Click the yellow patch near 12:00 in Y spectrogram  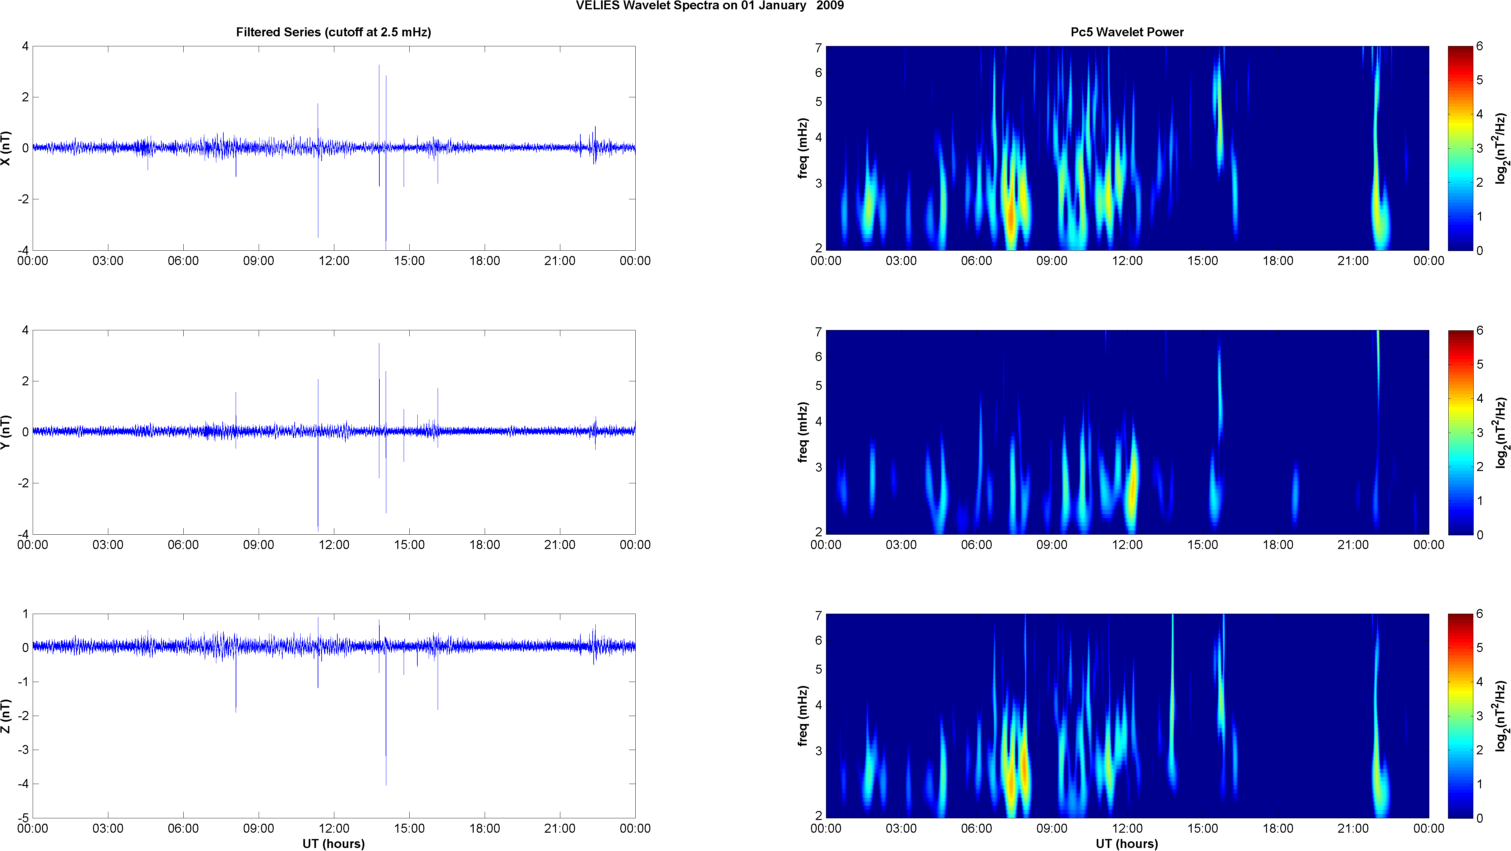tap(1132, 485)
